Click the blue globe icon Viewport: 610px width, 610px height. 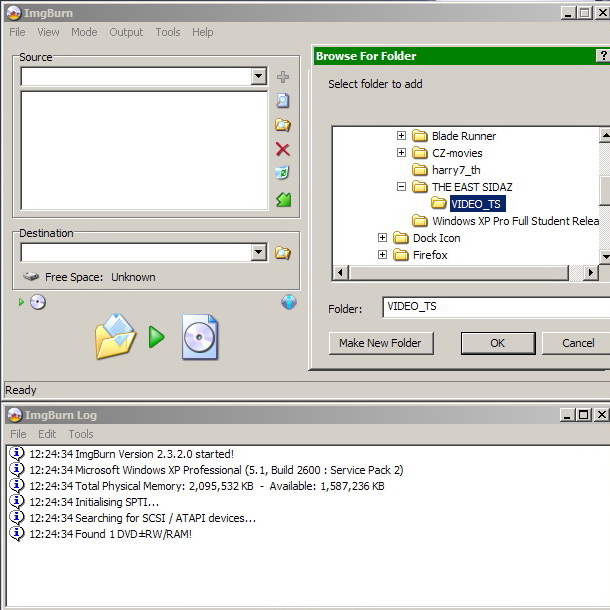click(289, 302)
